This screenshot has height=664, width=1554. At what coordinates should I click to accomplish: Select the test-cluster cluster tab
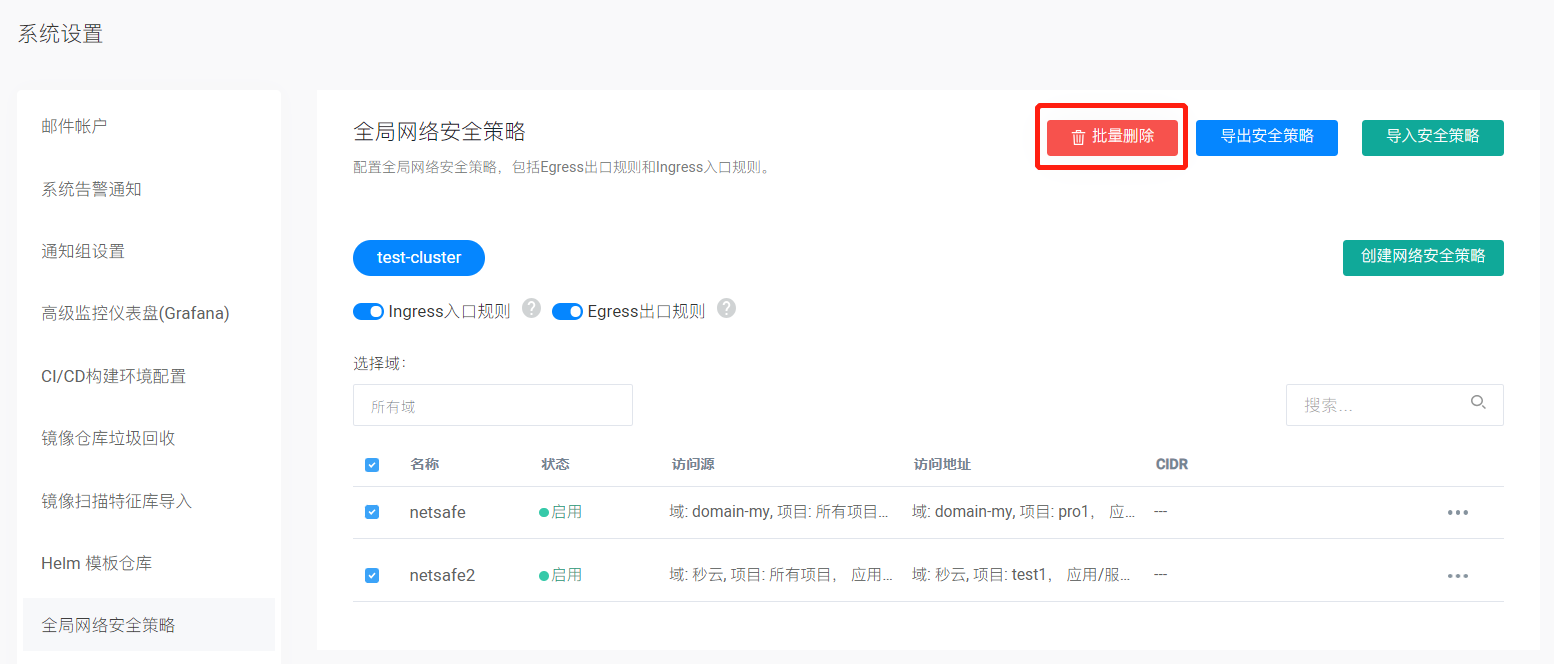(x=419, y=258)
